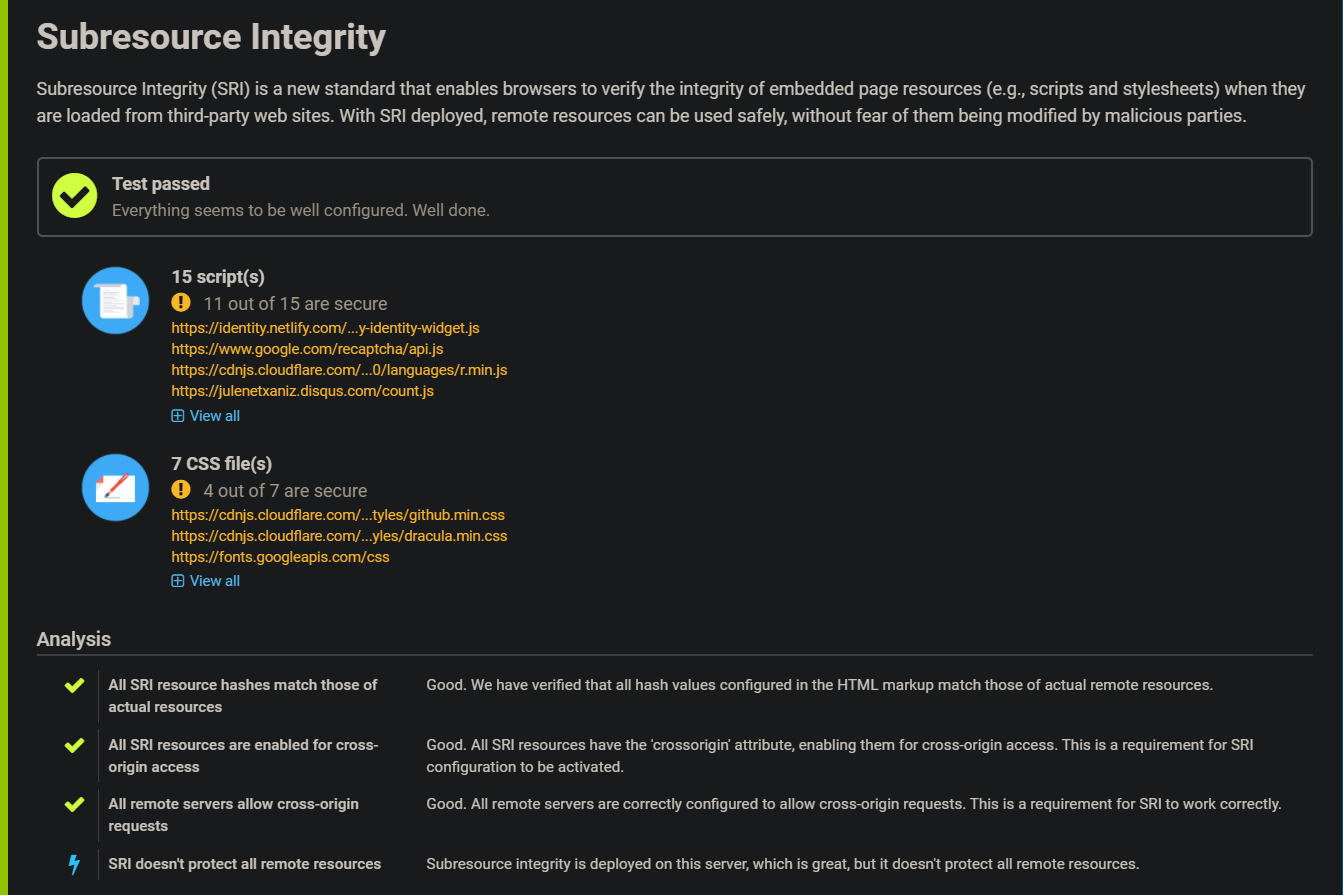
Task: Click the warning icon beside '11 out of 15 are secure'
Action: [181, 301]
